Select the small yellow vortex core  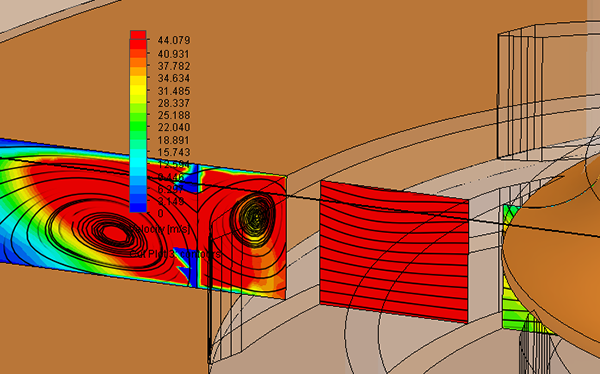pyautogui.click(x=254, y=216)
